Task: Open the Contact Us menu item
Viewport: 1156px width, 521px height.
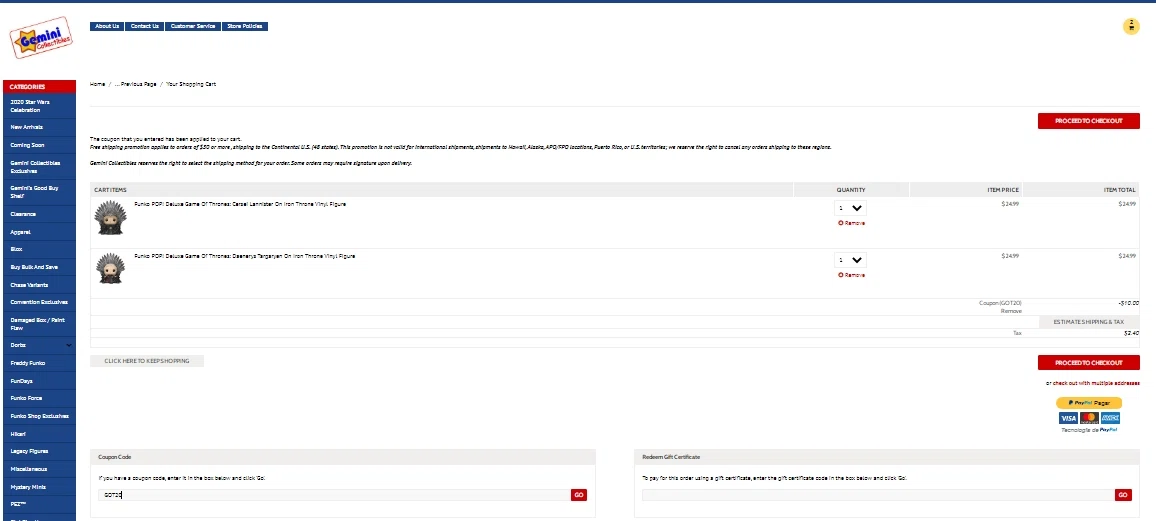Action: tap(144, 27)
